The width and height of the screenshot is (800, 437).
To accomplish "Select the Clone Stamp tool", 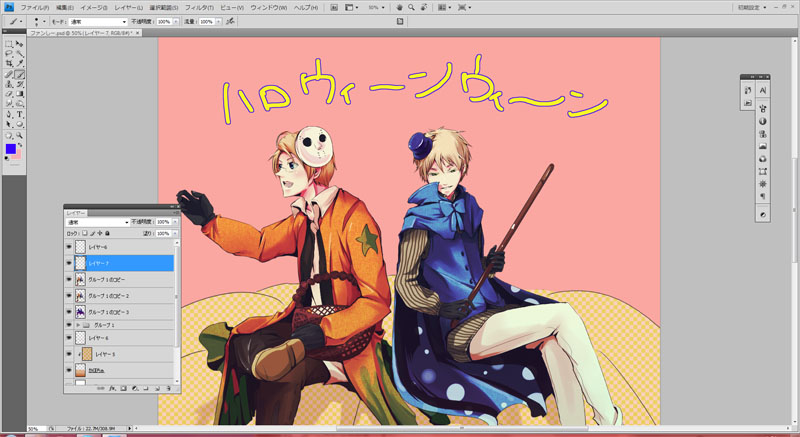I will [9, 85].
